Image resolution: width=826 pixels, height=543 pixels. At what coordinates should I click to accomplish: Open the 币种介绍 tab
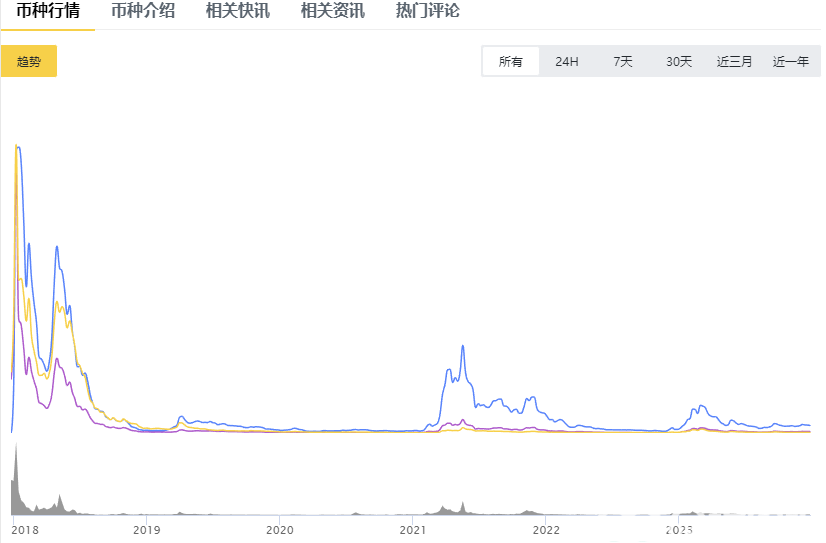[x=142, y=12]
